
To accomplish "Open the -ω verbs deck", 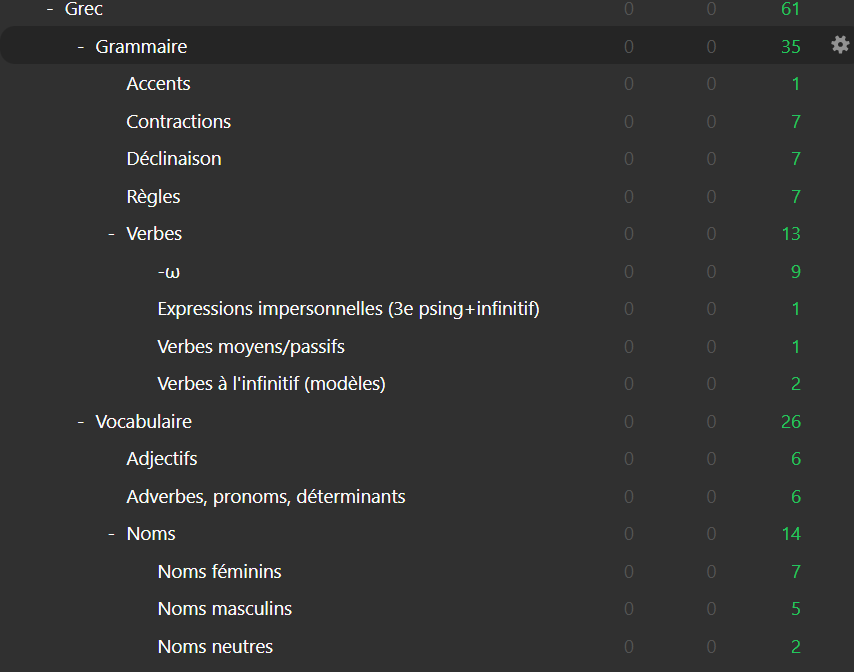I will point(168,272).
